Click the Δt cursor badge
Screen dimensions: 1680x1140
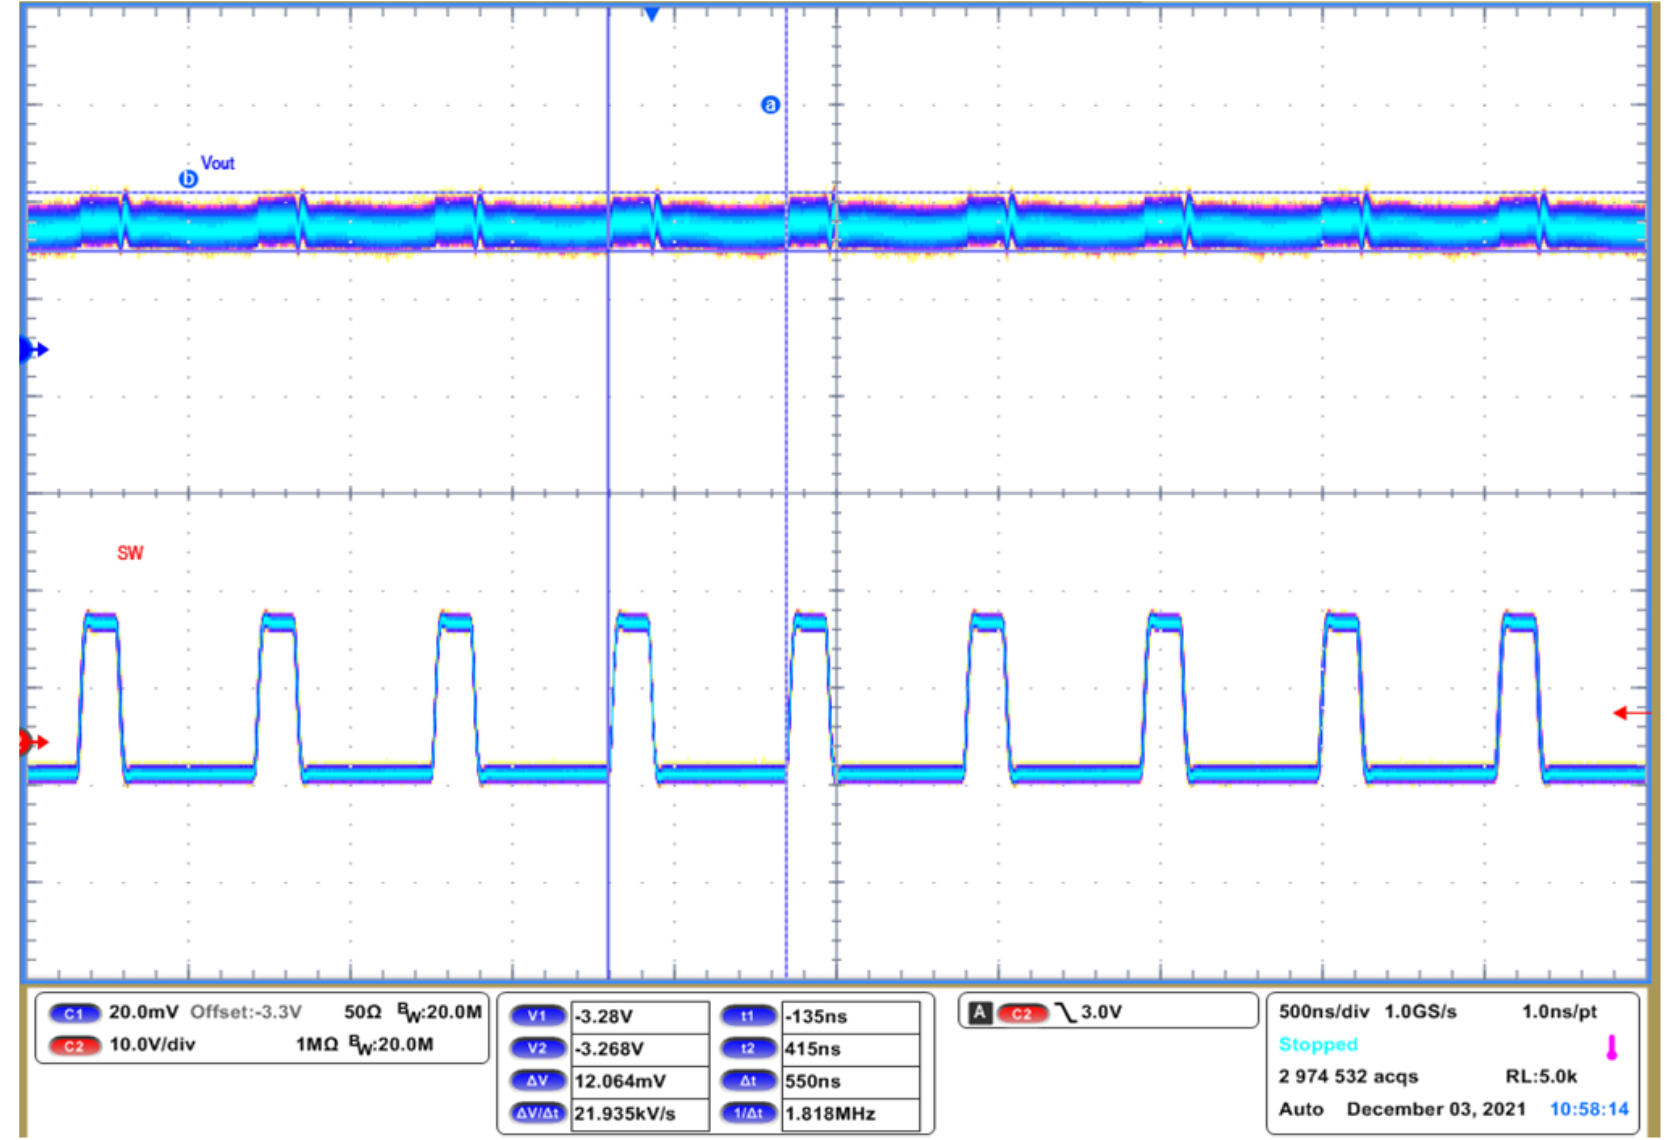(748, 1081)
